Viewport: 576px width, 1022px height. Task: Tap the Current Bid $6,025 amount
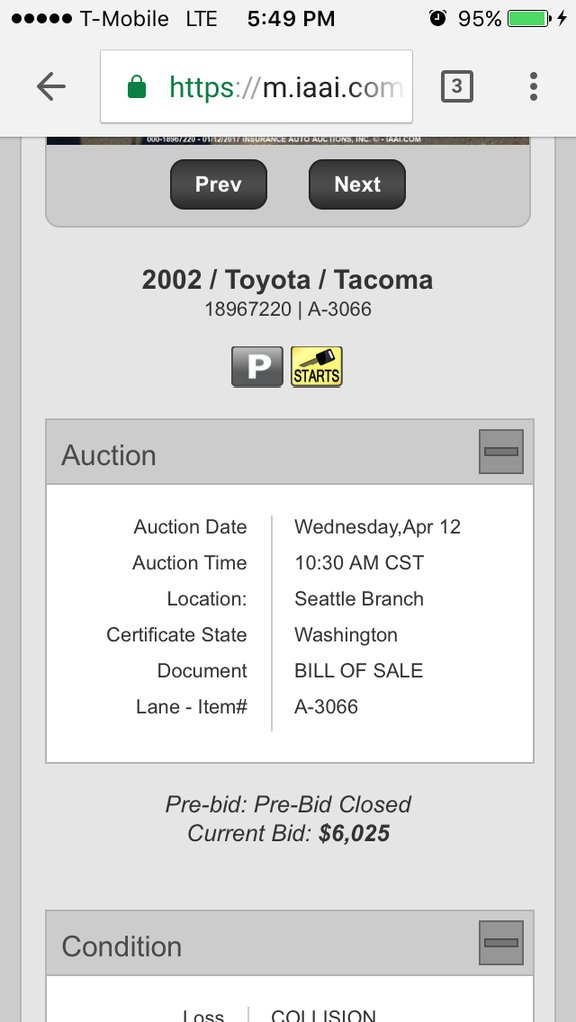pos(354,833)
